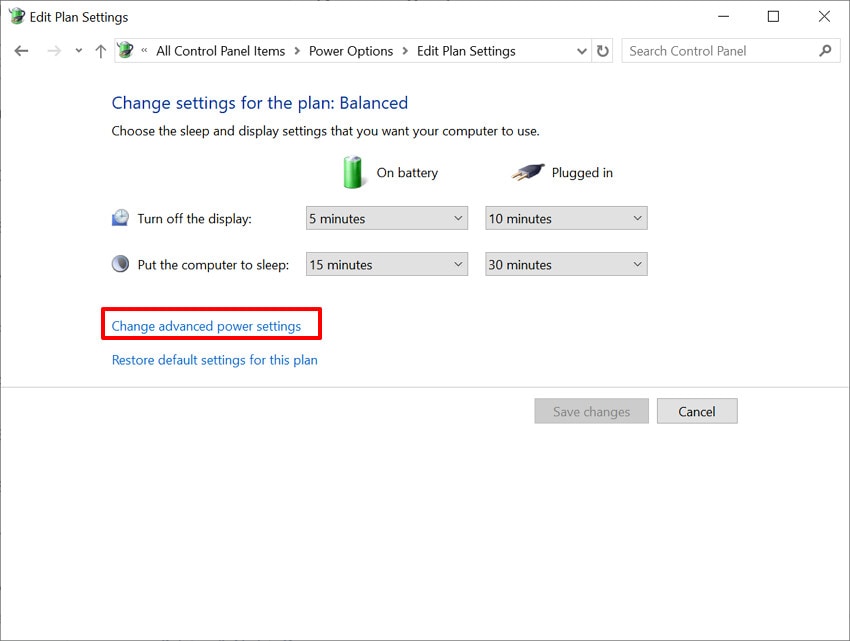Click Restore default settings for this plan

tap(214, 360)
